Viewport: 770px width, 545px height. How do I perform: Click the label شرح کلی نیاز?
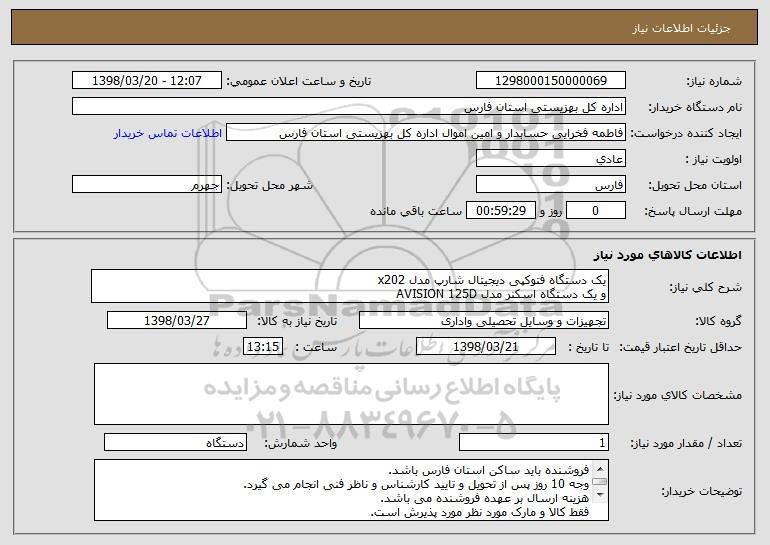[x=706, y=287]
